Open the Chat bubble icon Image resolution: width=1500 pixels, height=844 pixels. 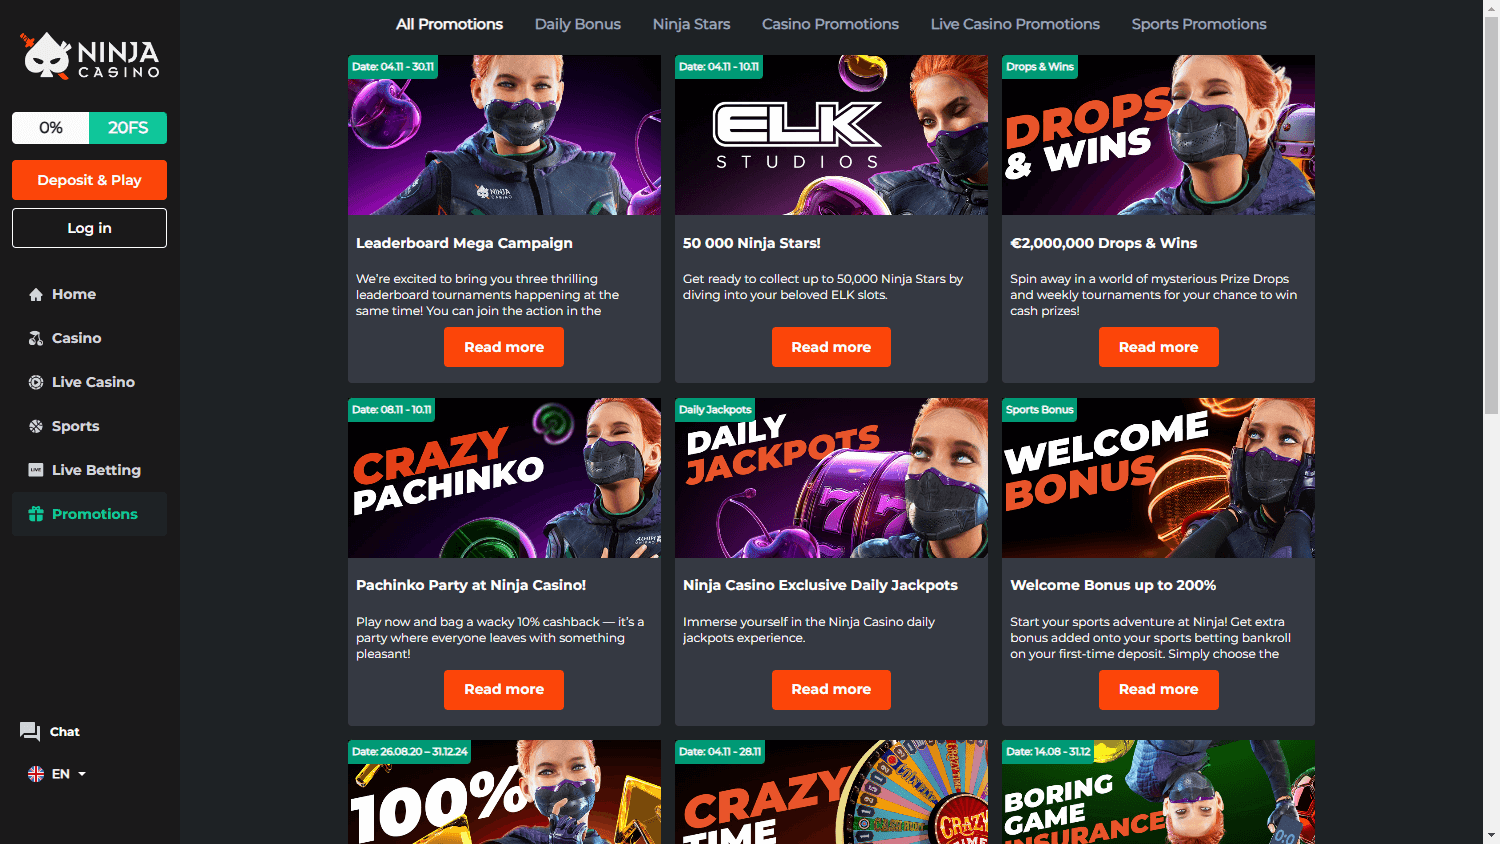tap(30, 732)
